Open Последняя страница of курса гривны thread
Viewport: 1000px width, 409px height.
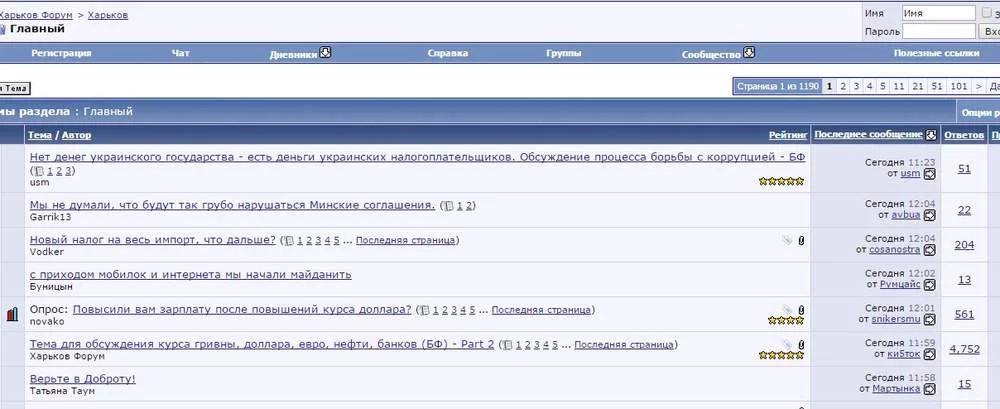(x=624, y=345)
